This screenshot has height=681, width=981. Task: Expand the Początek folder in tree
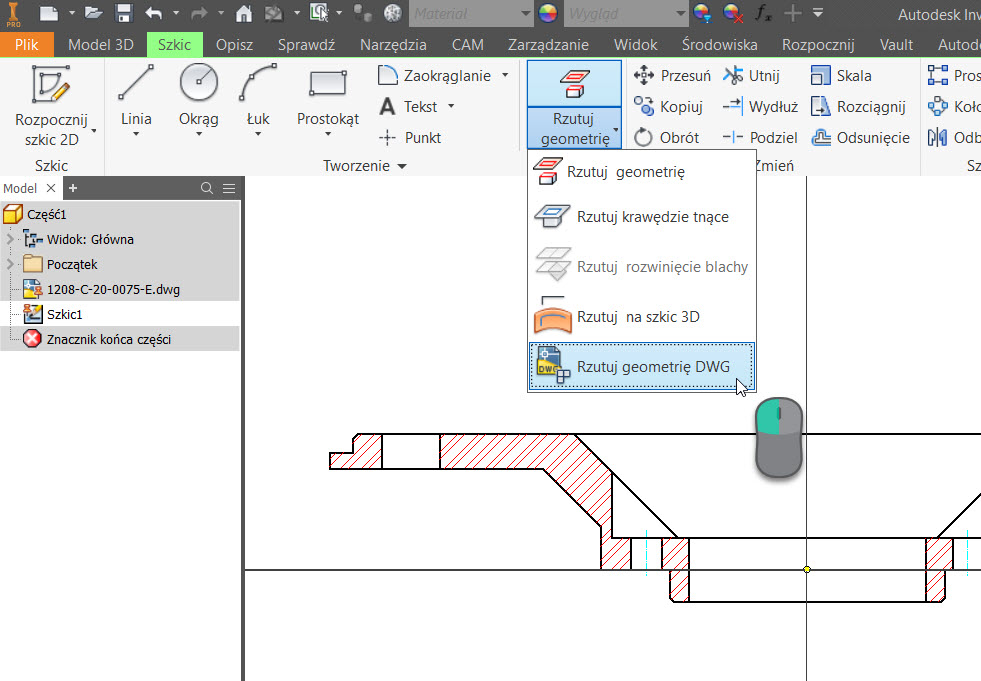pyautogui.click(x=11, y=264)
